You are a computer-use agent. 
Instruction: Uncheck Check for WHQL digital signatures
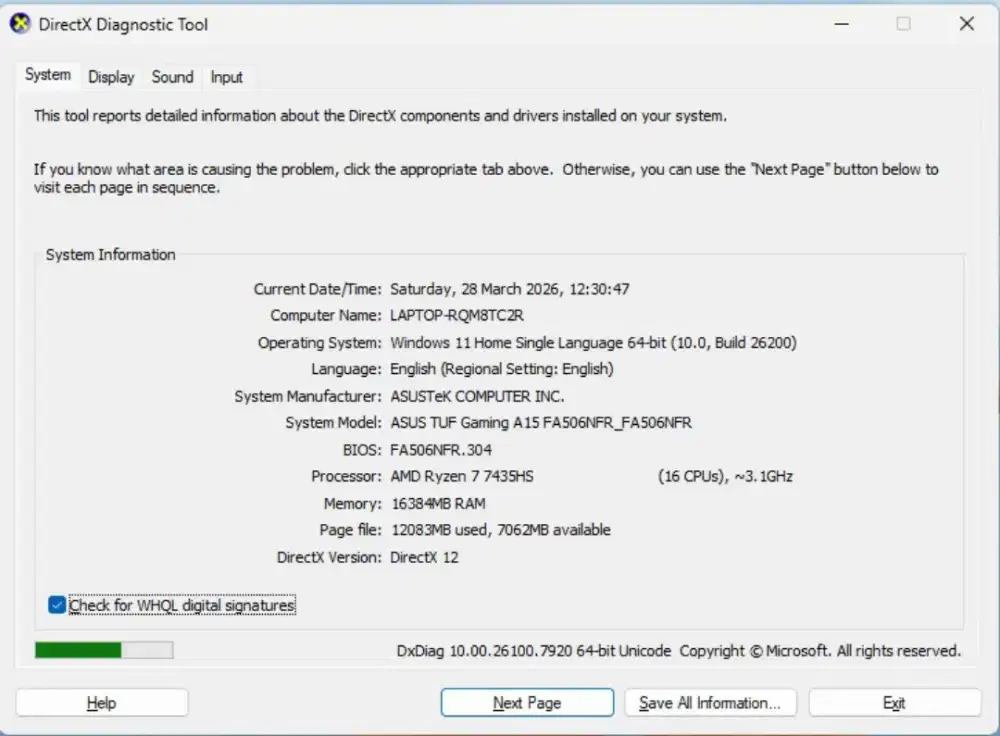click(x=57, y=605)
